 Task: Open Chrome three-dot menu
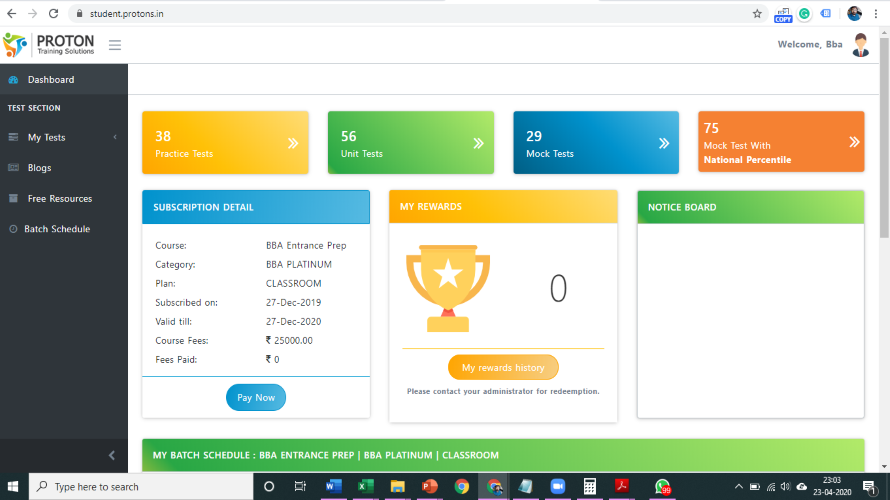pos(876,14)
